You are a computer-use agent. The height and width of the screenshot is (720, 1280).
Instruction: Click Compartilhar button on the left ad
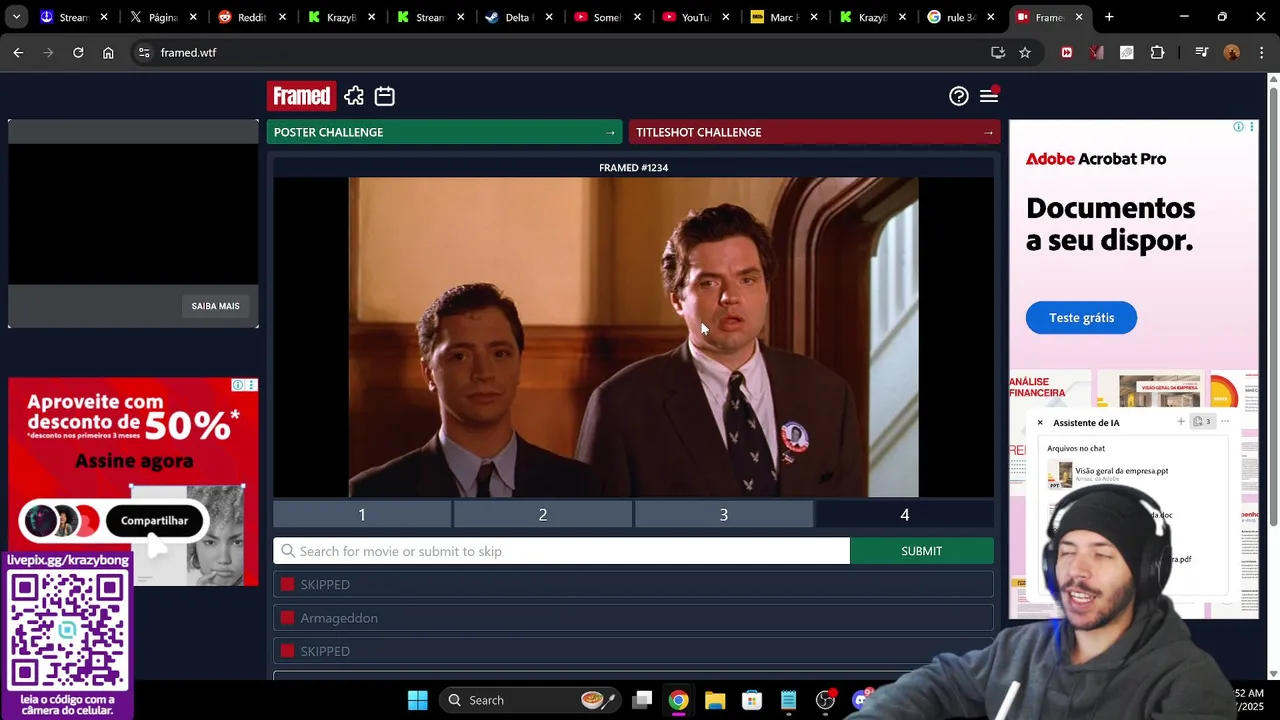[x=154, y=520]
